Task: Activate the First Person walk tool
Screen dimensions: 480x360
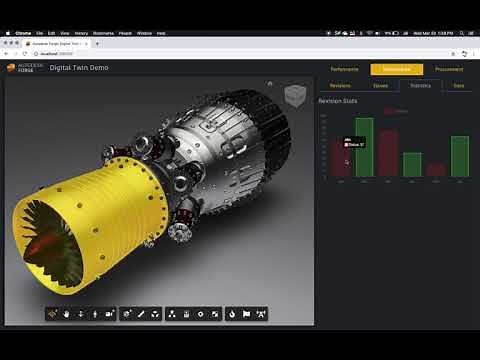Action: tap(95, 314)
